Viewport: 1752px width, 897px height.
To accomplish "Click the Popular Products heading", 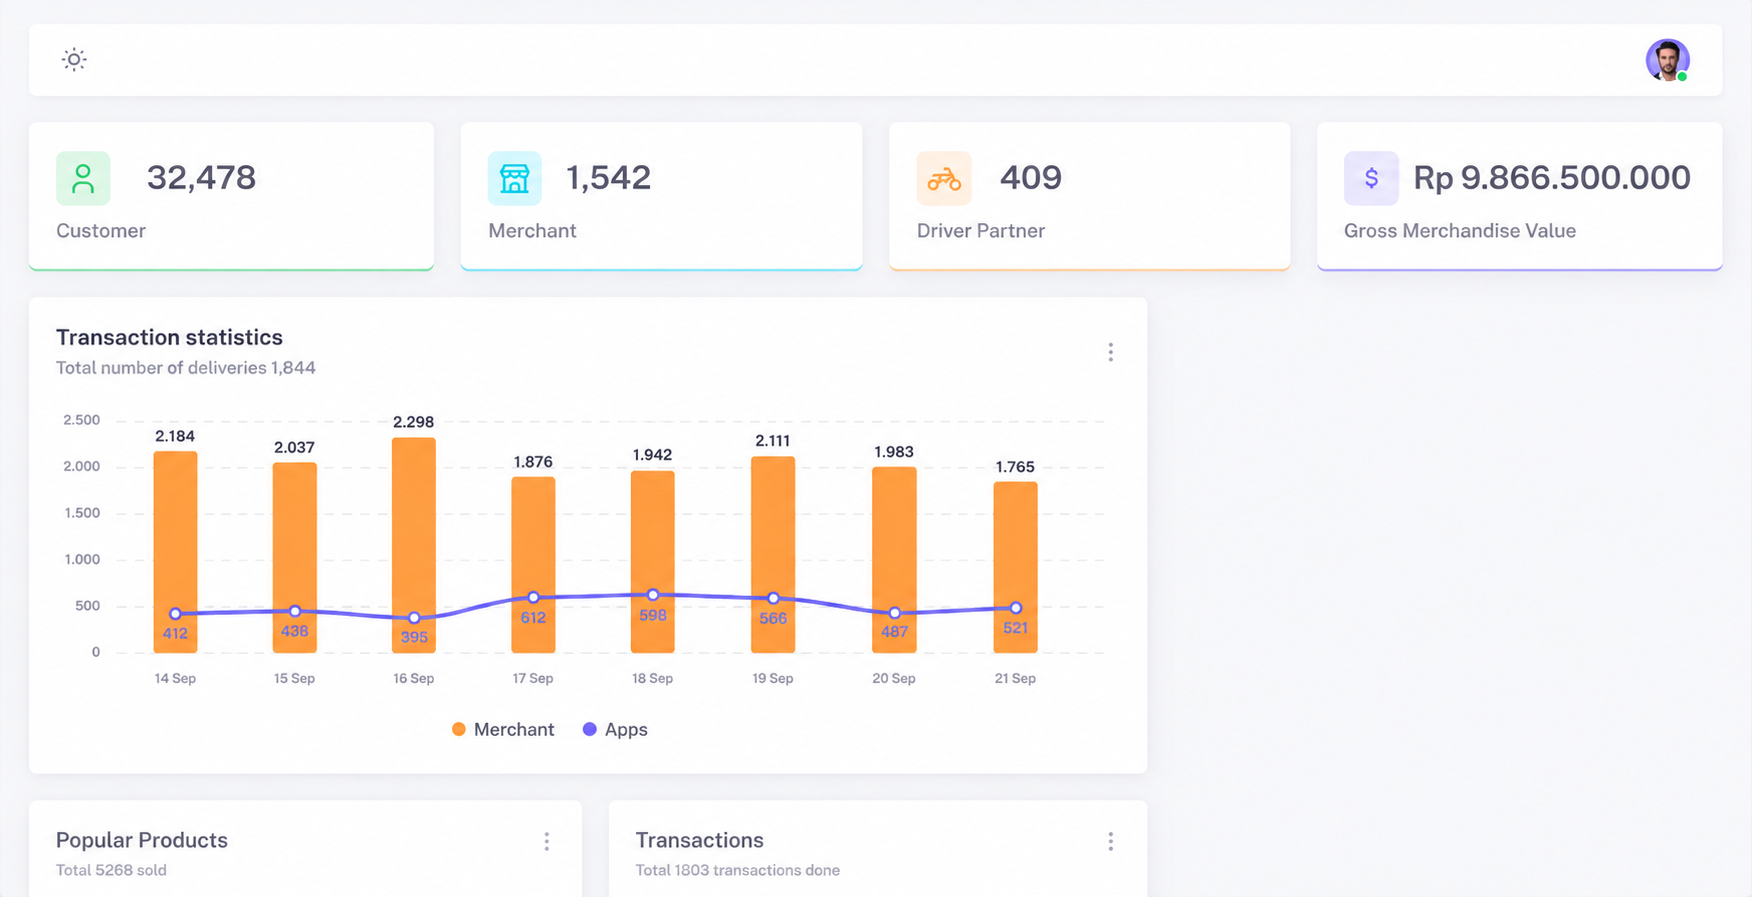I will click(x=142, y=841).
